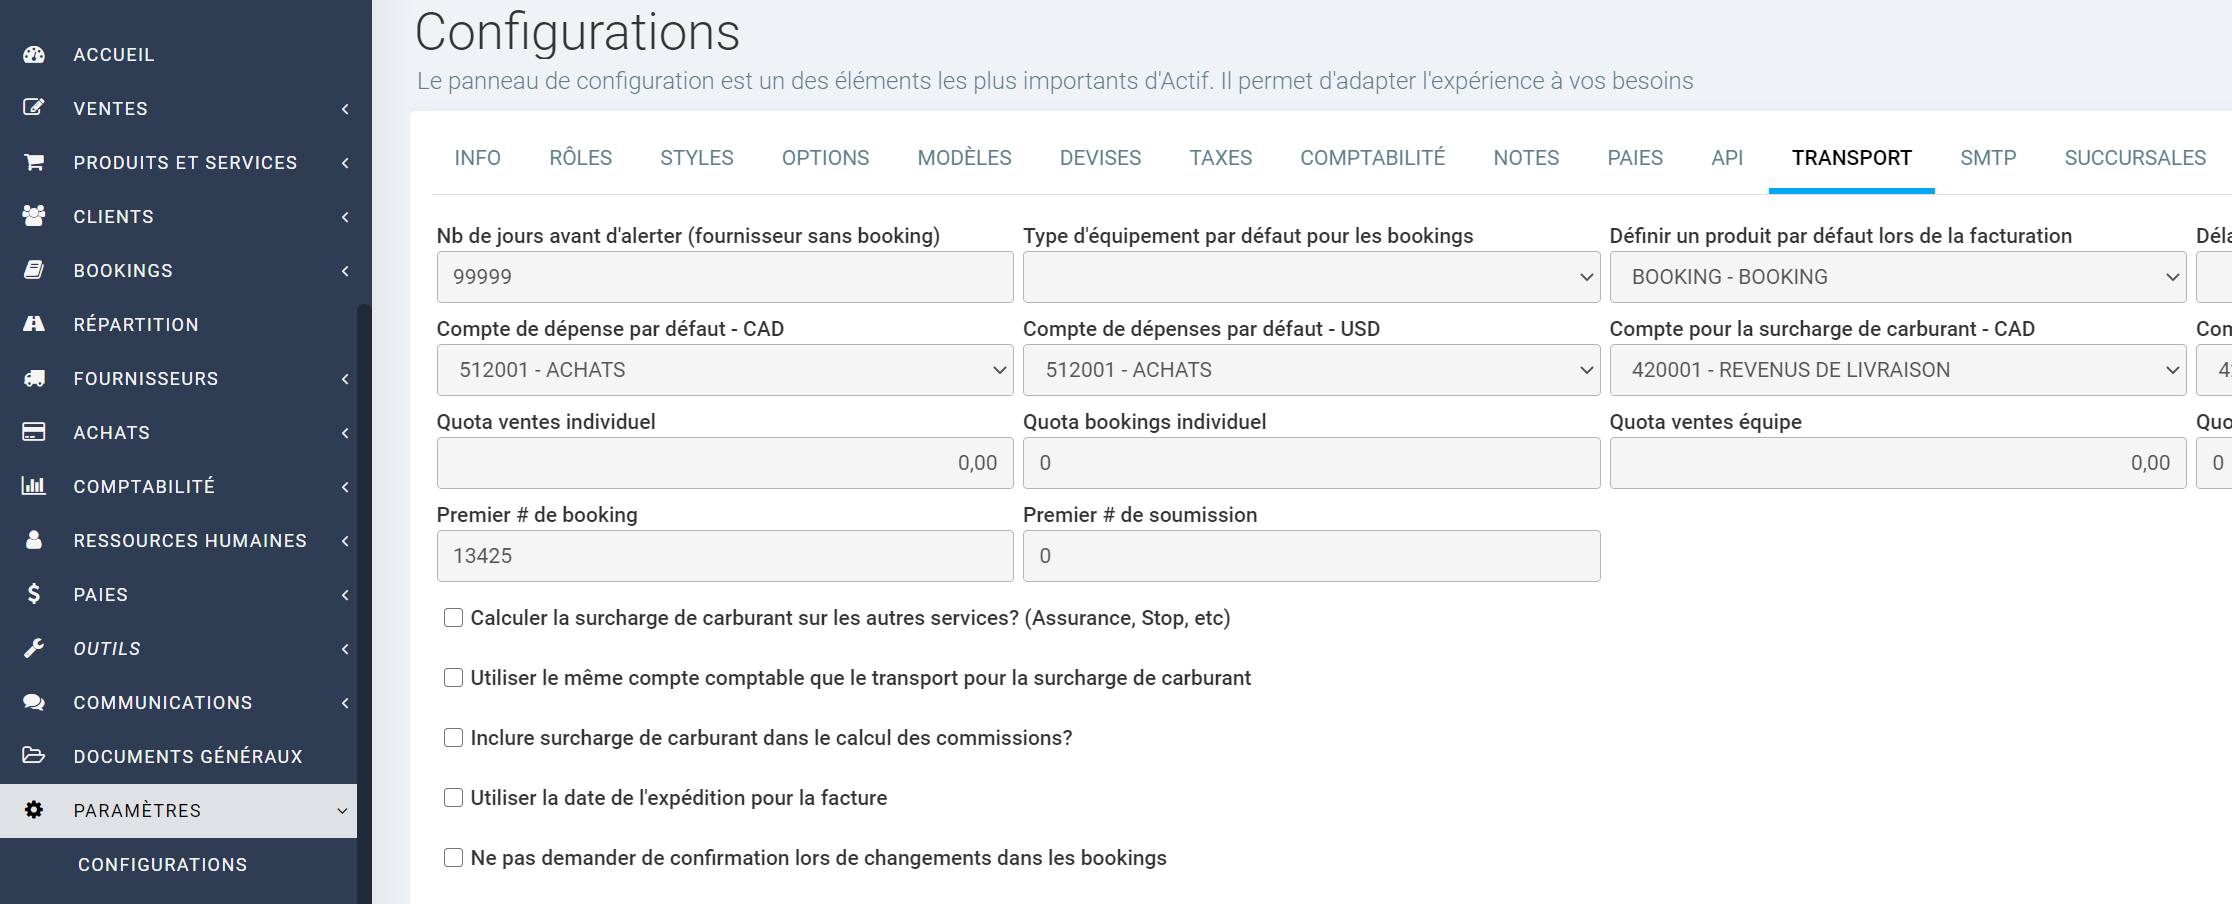The height and width of the screenshot is (904, 2232).
Task: Check include fuel surcharge in commissions
Action: point(453,738)
